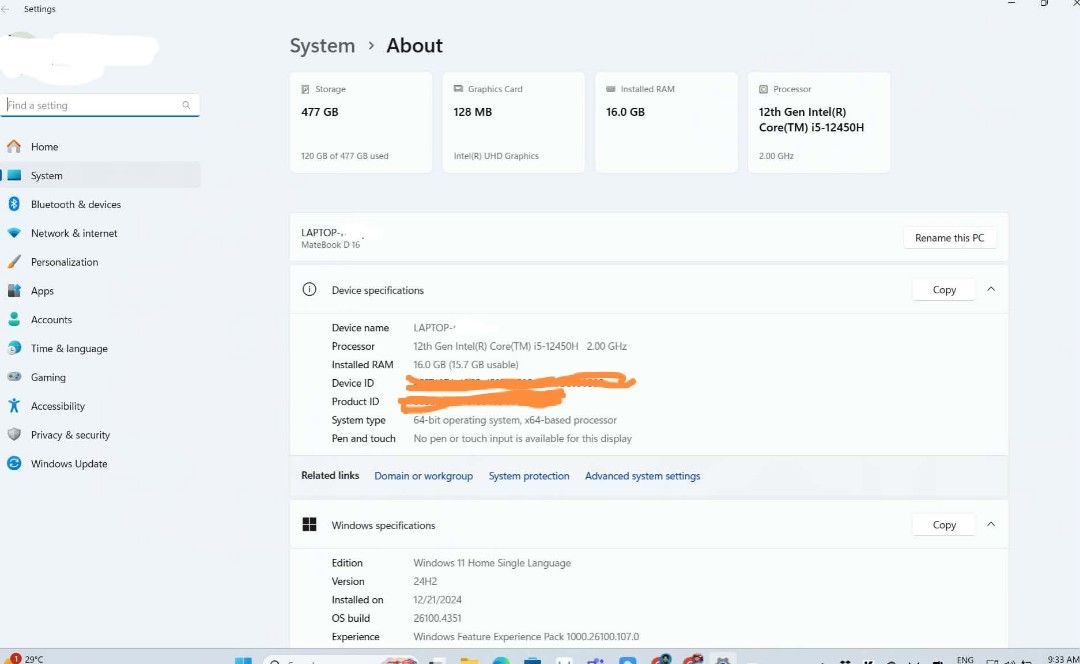Open Bluetooth & devices settings
The width and height of the screenshot is (1080, 664).
tap(101, 205)
